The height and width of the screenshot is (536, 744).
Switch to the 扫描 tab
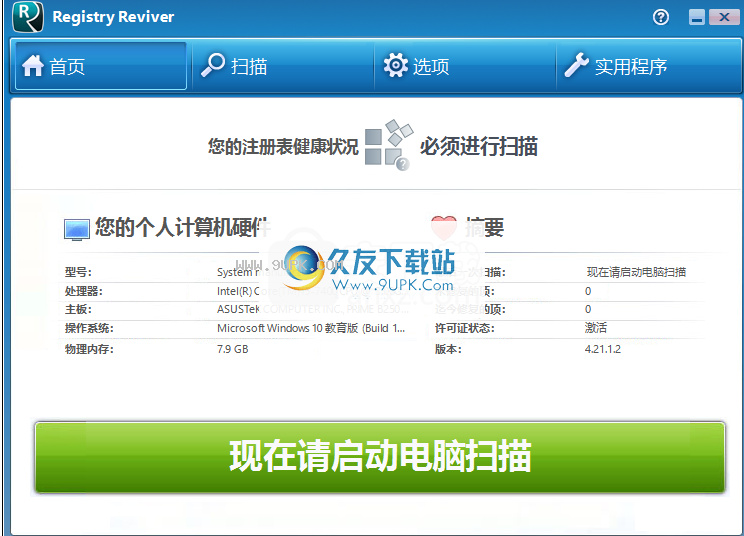[x=283, y=66]
